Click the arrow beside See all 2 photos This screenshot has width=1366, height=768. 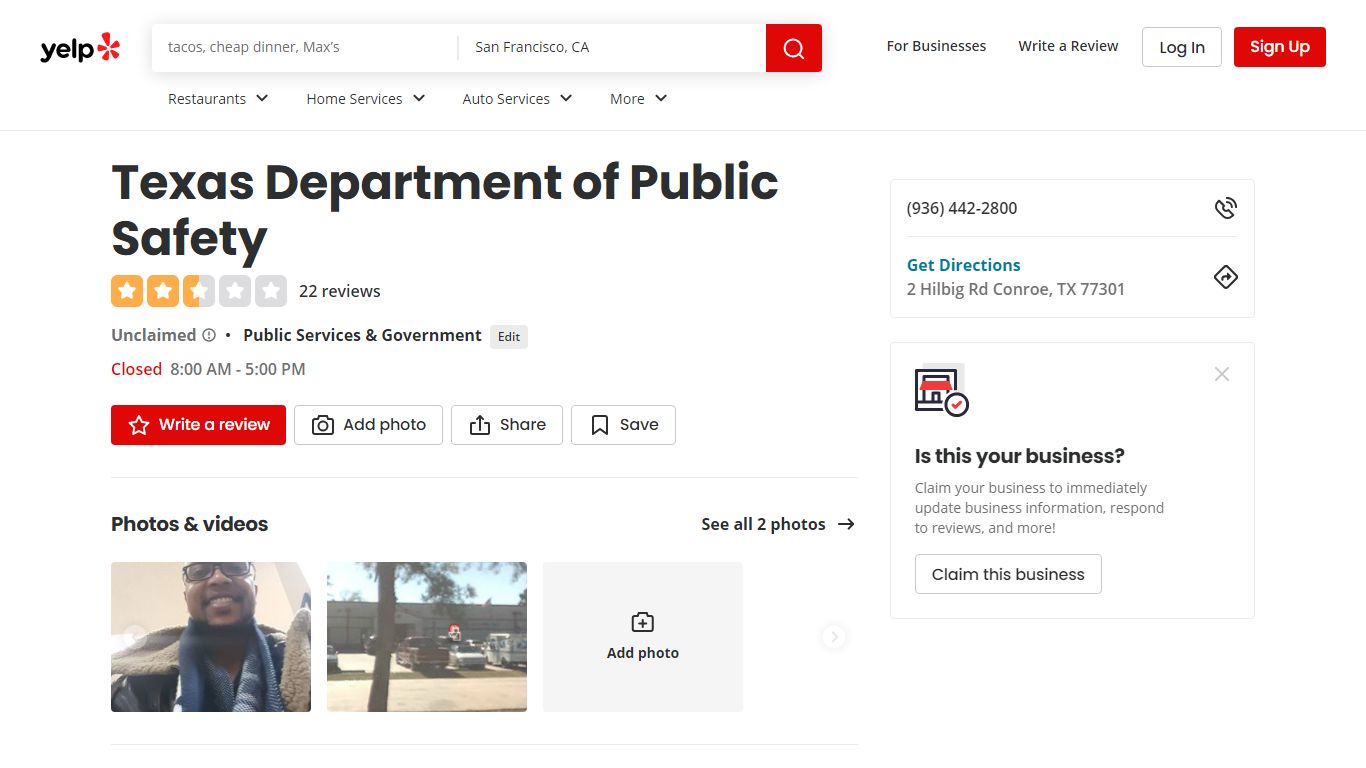(x=846, y=524)
